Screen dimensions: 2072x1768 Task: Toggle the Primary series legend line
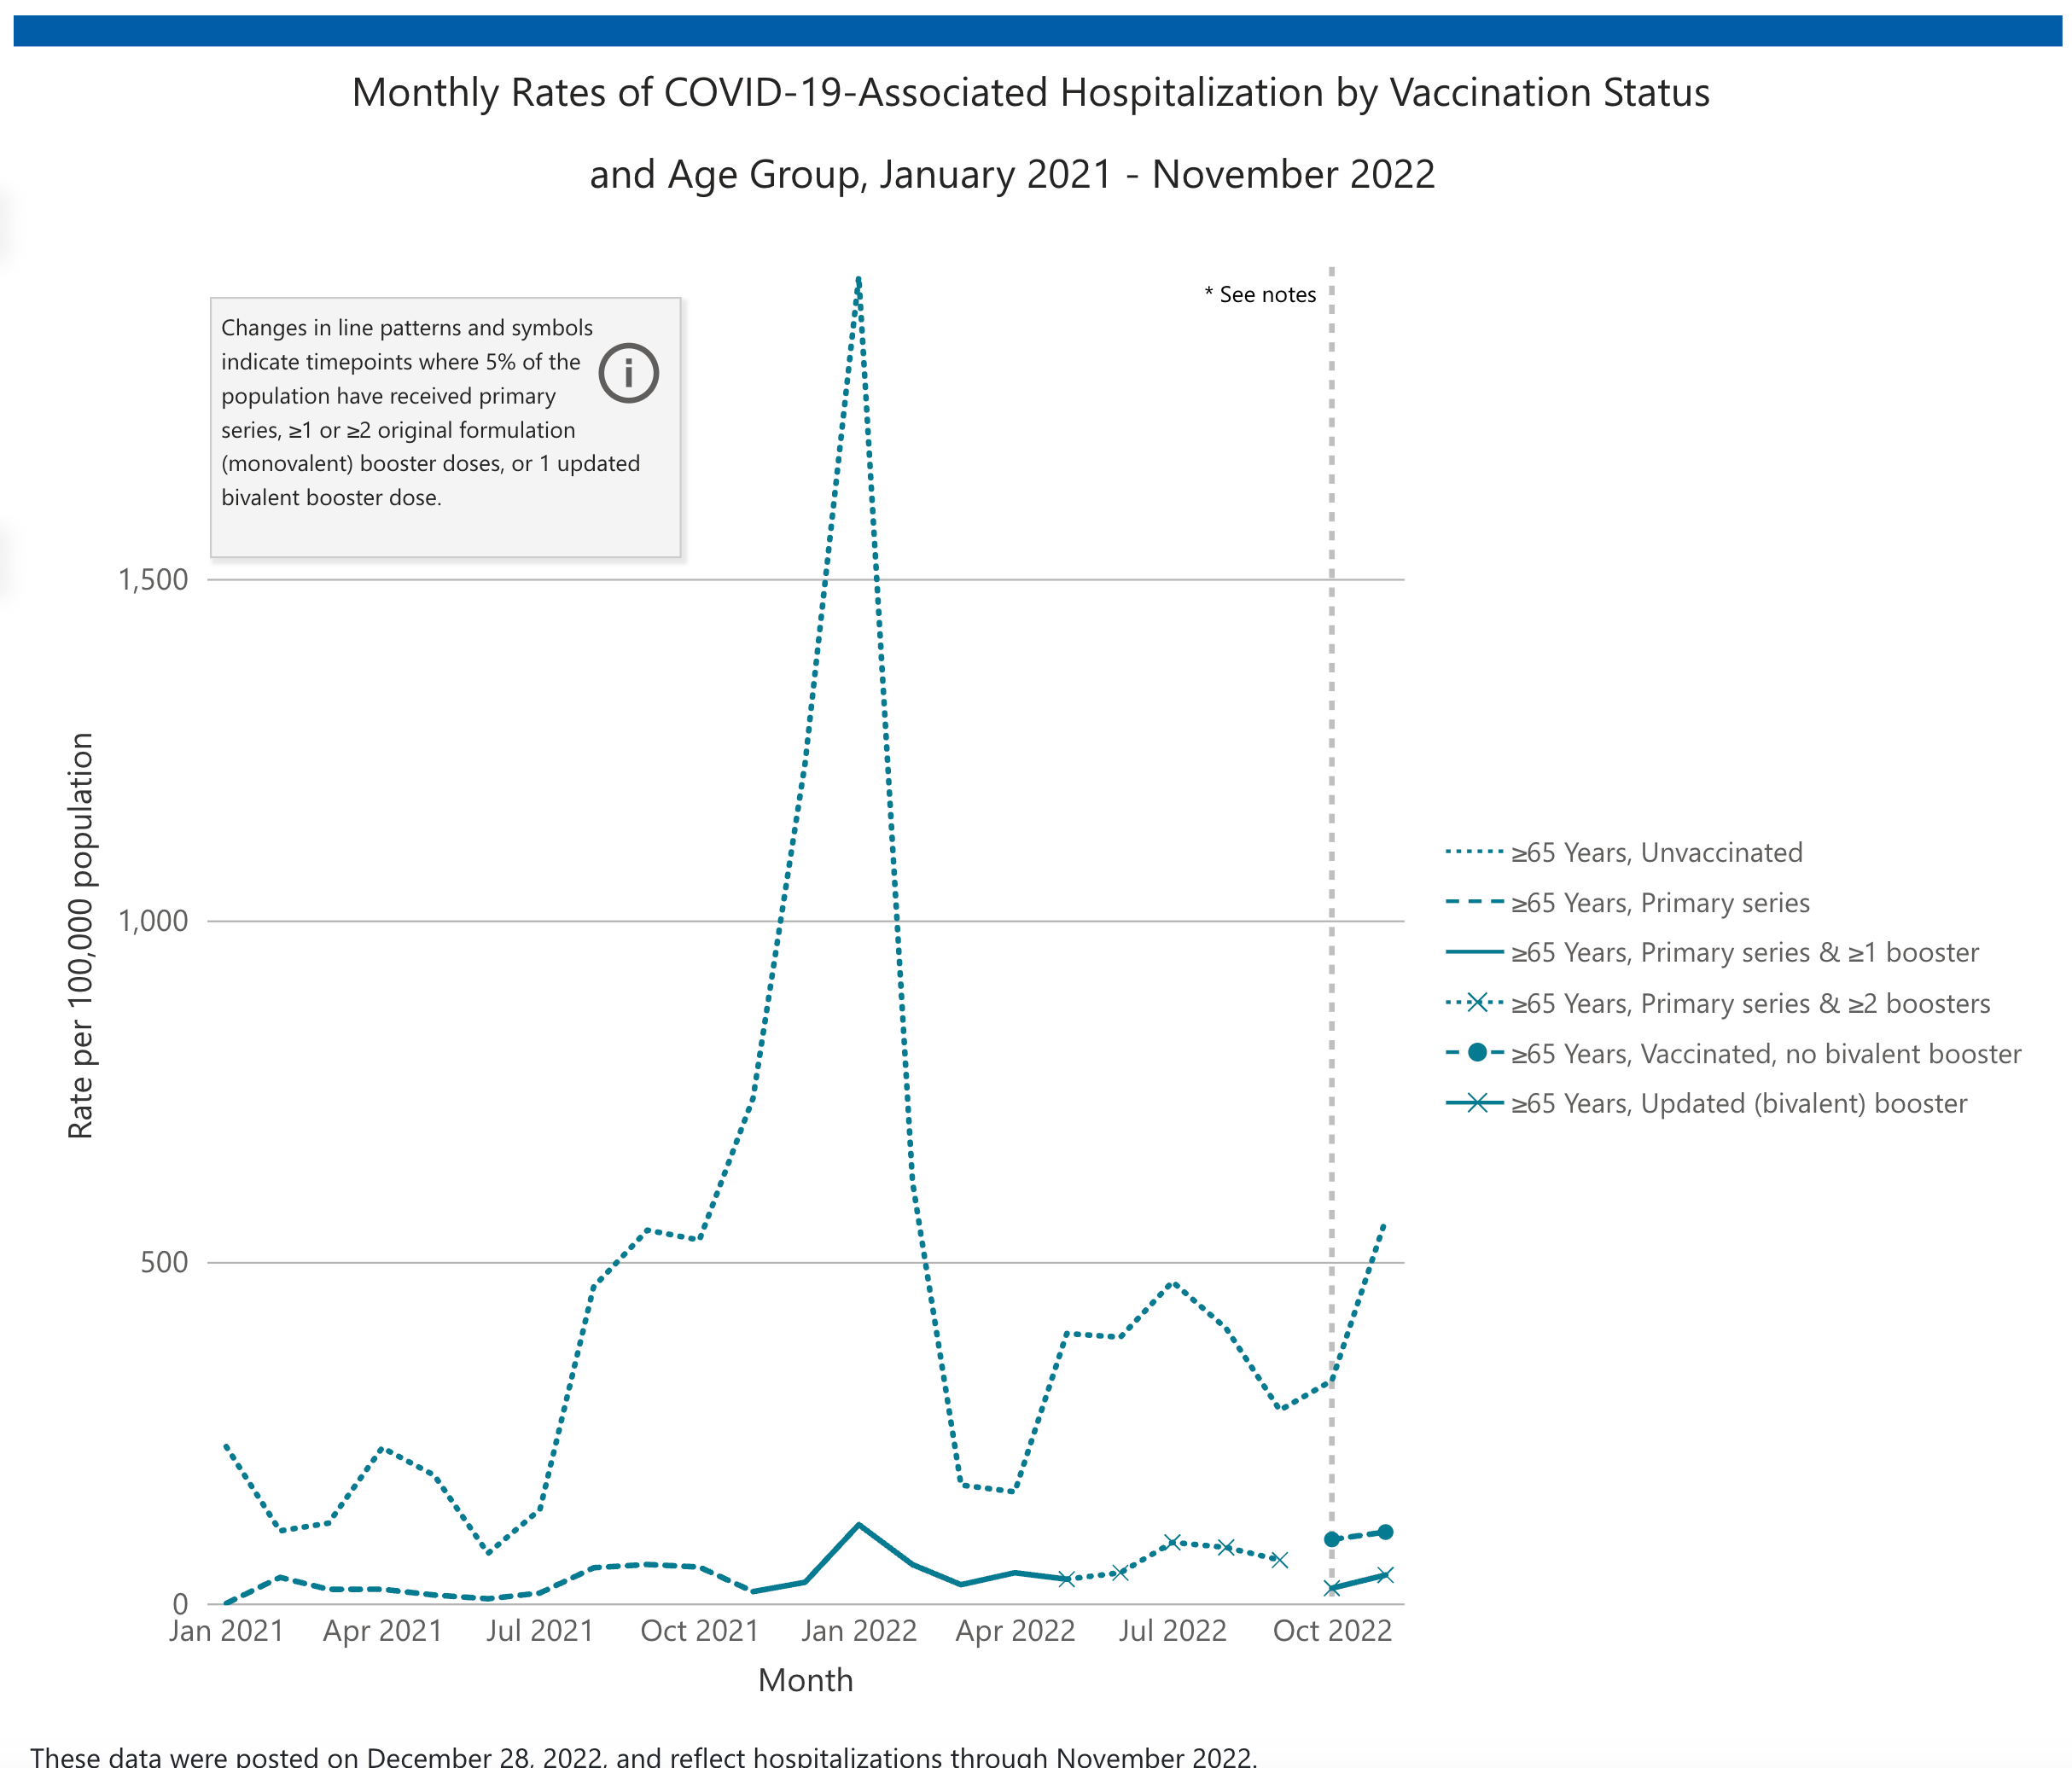point(1474,903)
